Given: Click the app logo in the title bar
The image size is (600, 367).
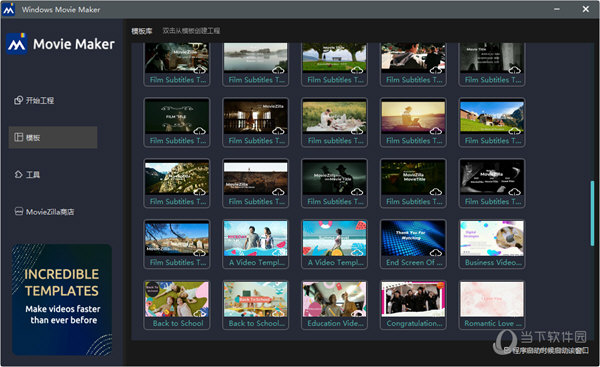Looking at the screenshot, I should click(x=8, y=9).
